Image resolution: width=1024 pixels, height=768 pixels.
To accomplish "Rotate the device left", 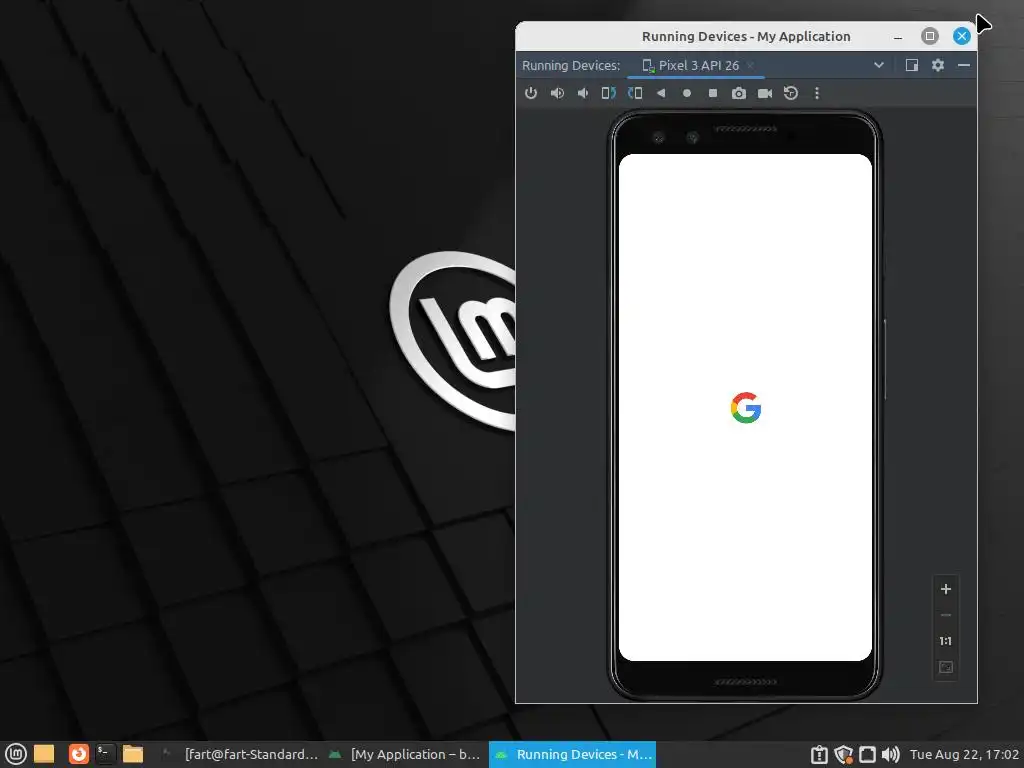I will [x=609, y=93].
